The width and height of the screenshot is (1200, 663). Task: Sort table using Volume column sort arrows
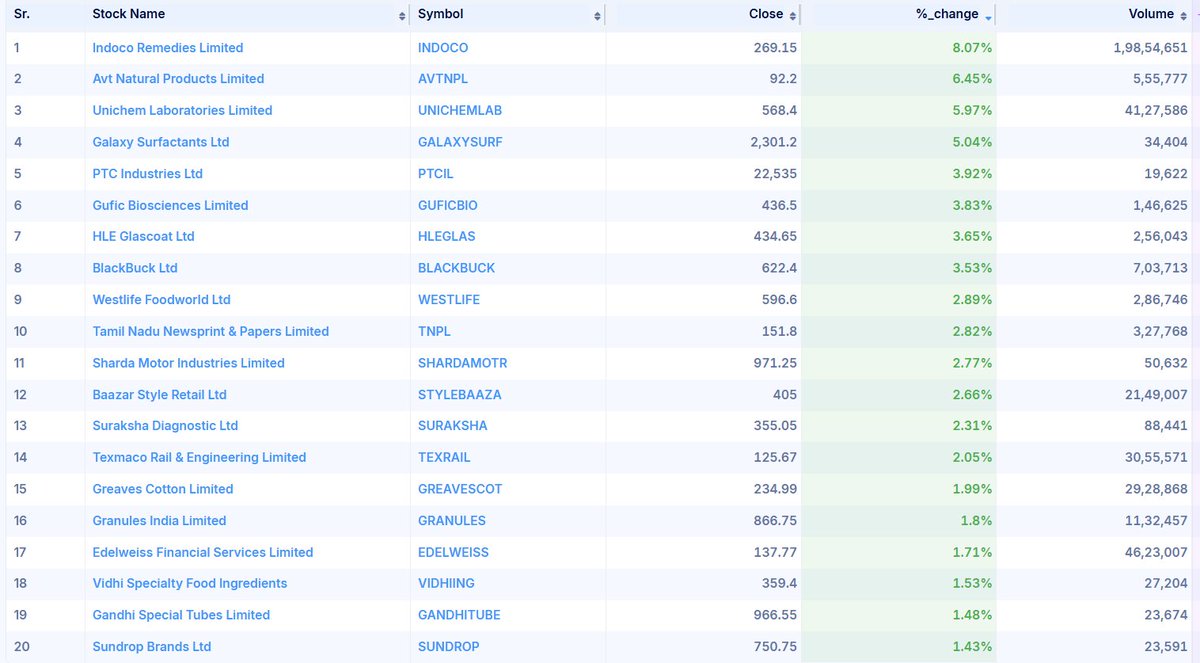(1183, 15)
